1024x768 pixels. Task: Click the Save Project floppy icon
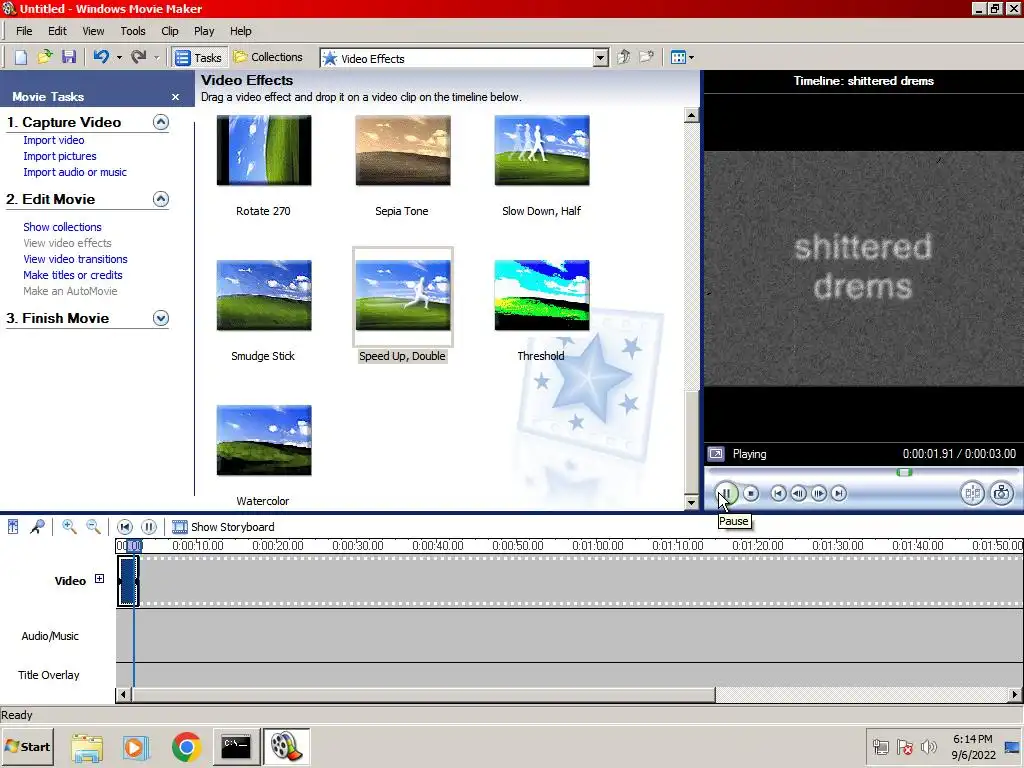tap(69, 57)
